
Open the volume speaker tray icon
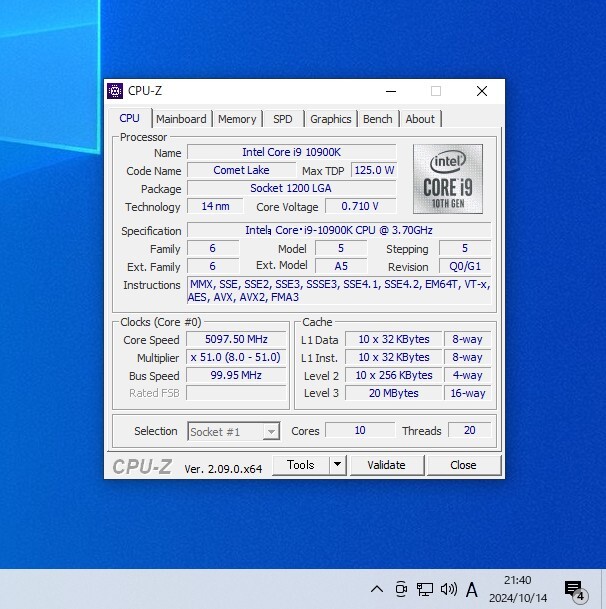point(449,589)
